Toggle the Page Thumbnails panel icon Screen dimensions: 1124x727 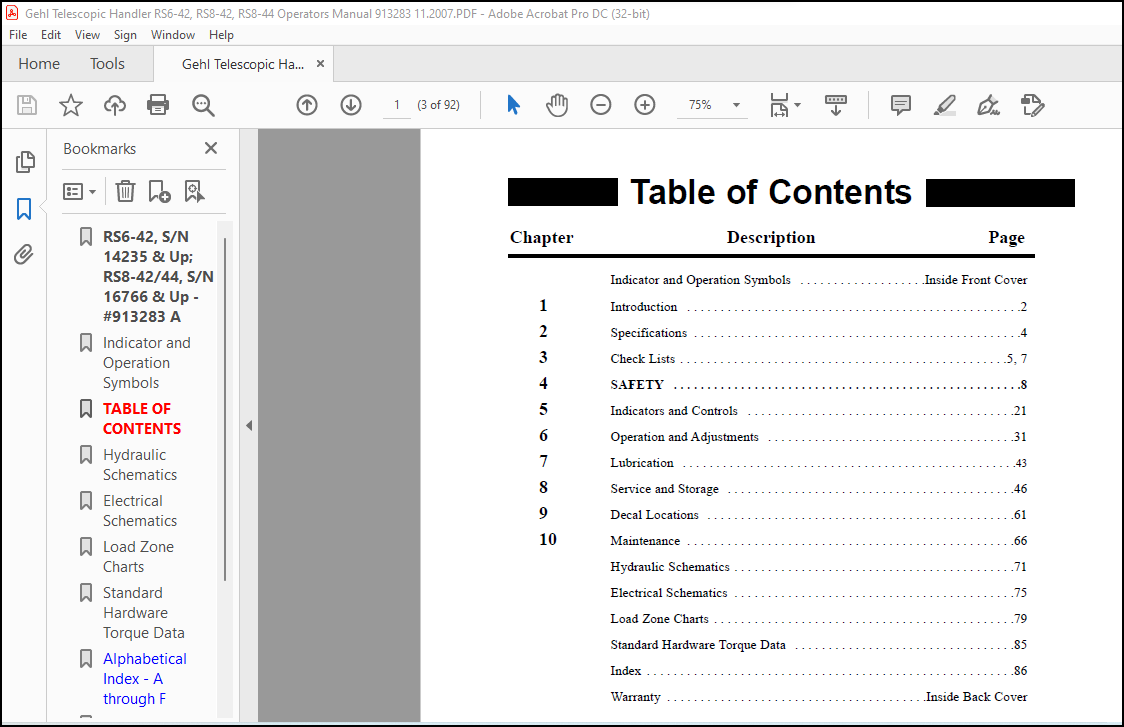[x=24, y=162]
